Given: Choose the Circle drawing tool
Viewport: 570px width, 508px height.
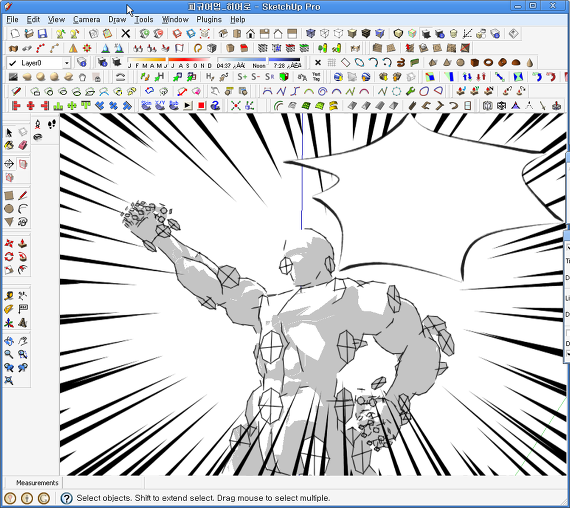Looking at the screenshot, I should (x=9, y=209).
